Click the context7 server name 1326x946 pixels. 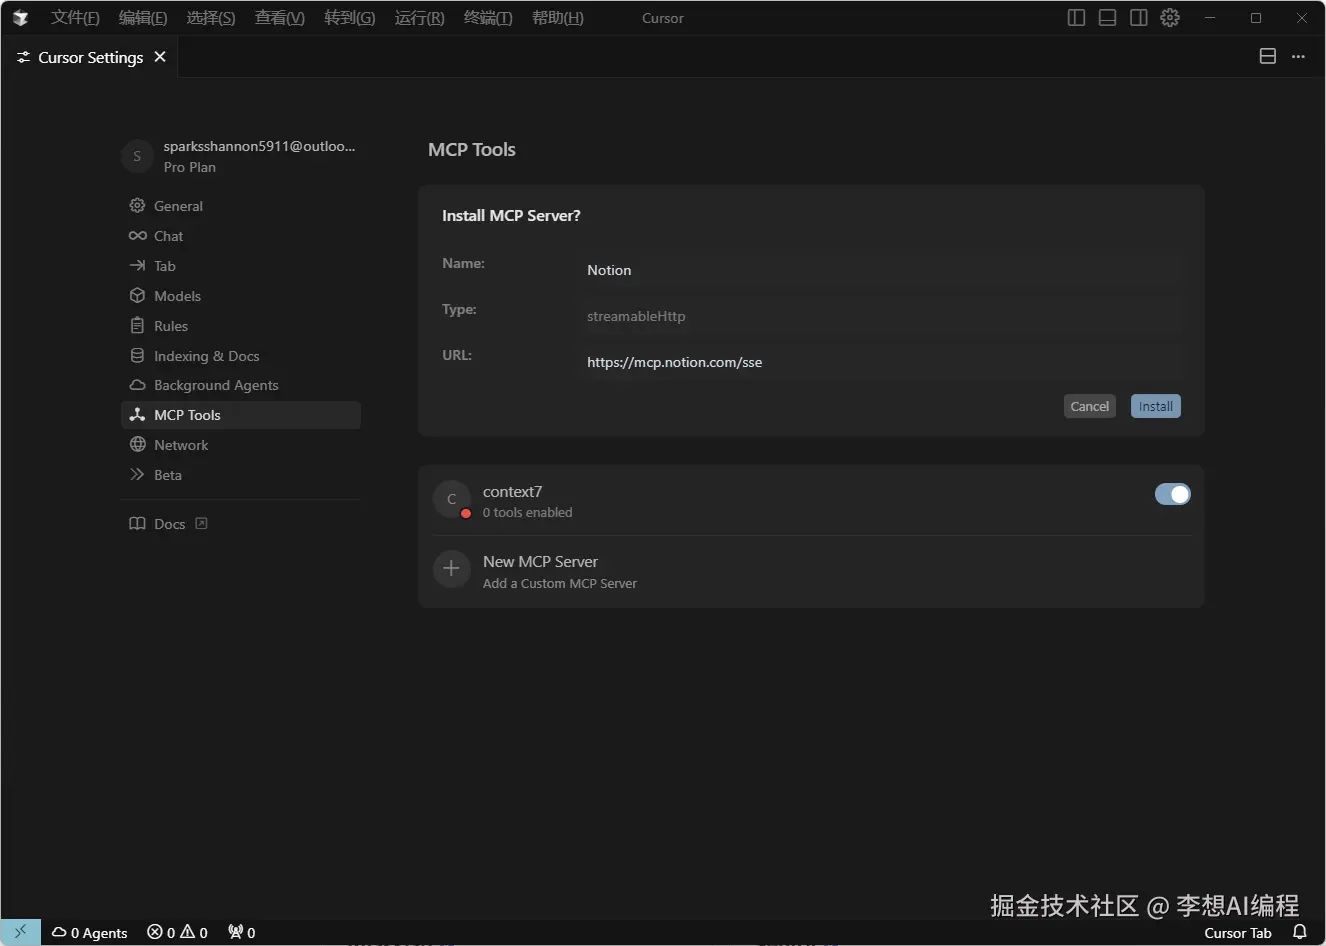[x=512, y=491]
